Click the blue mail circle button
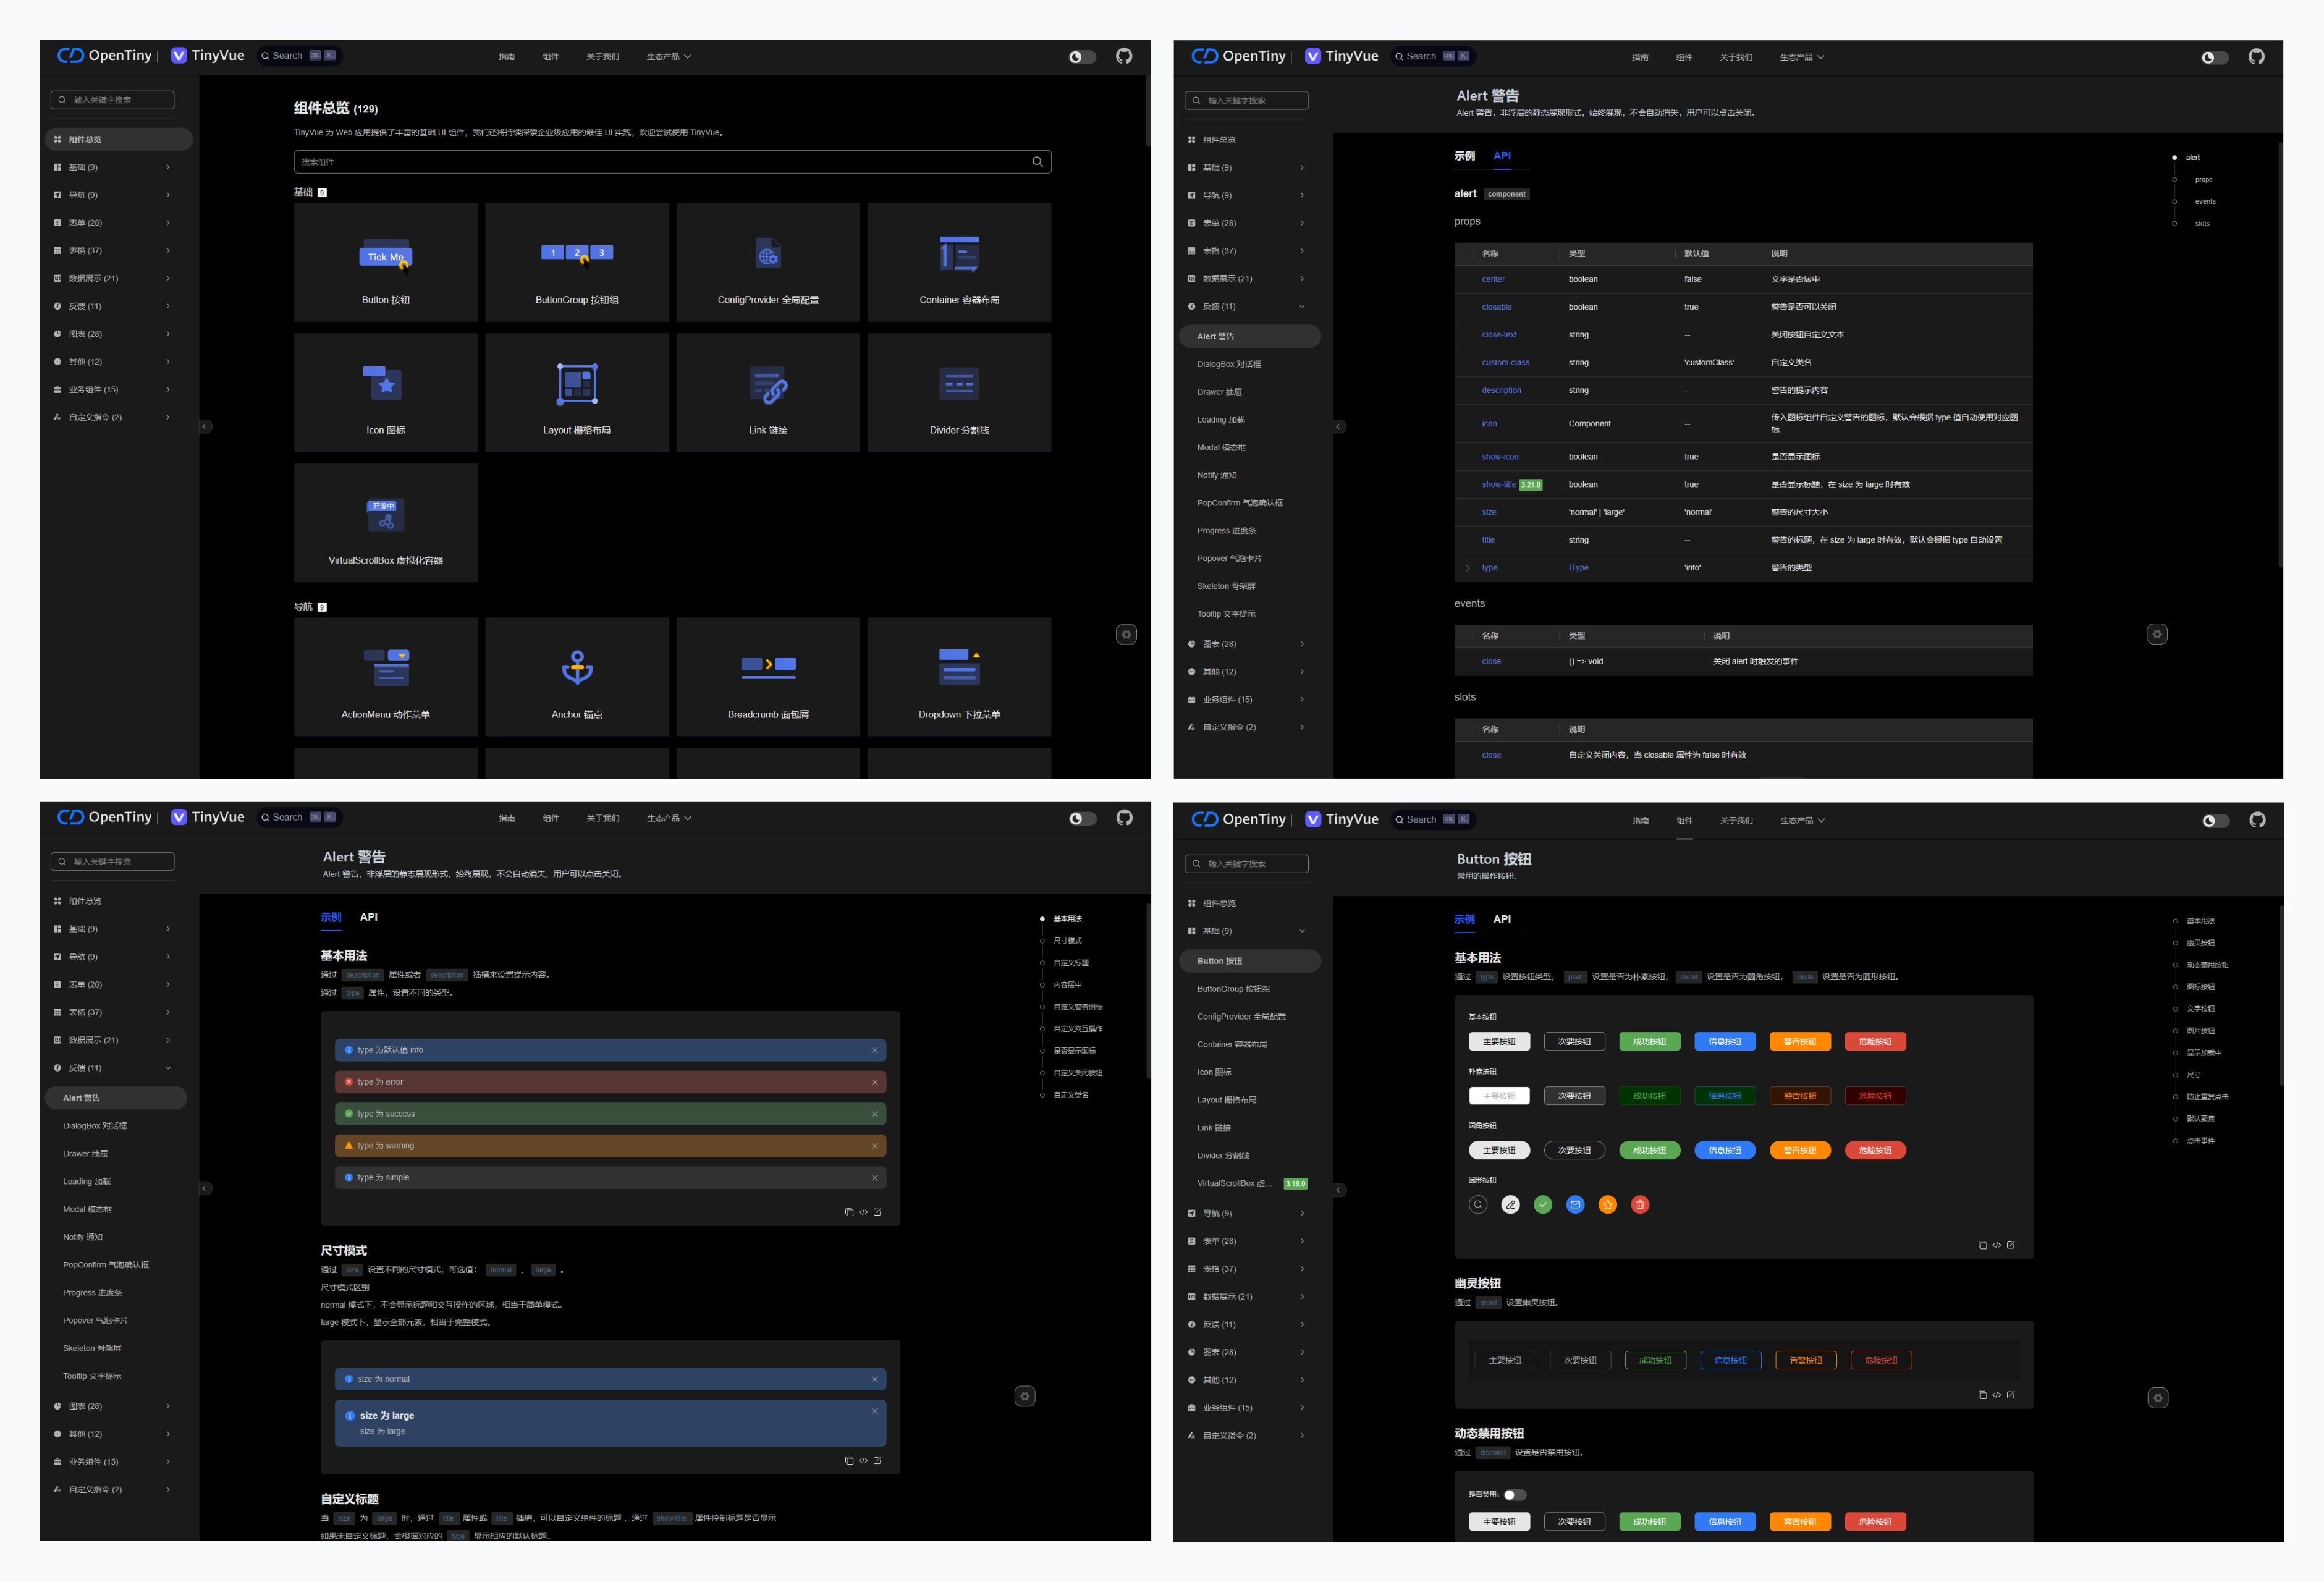 (x=1575, y=1205)
